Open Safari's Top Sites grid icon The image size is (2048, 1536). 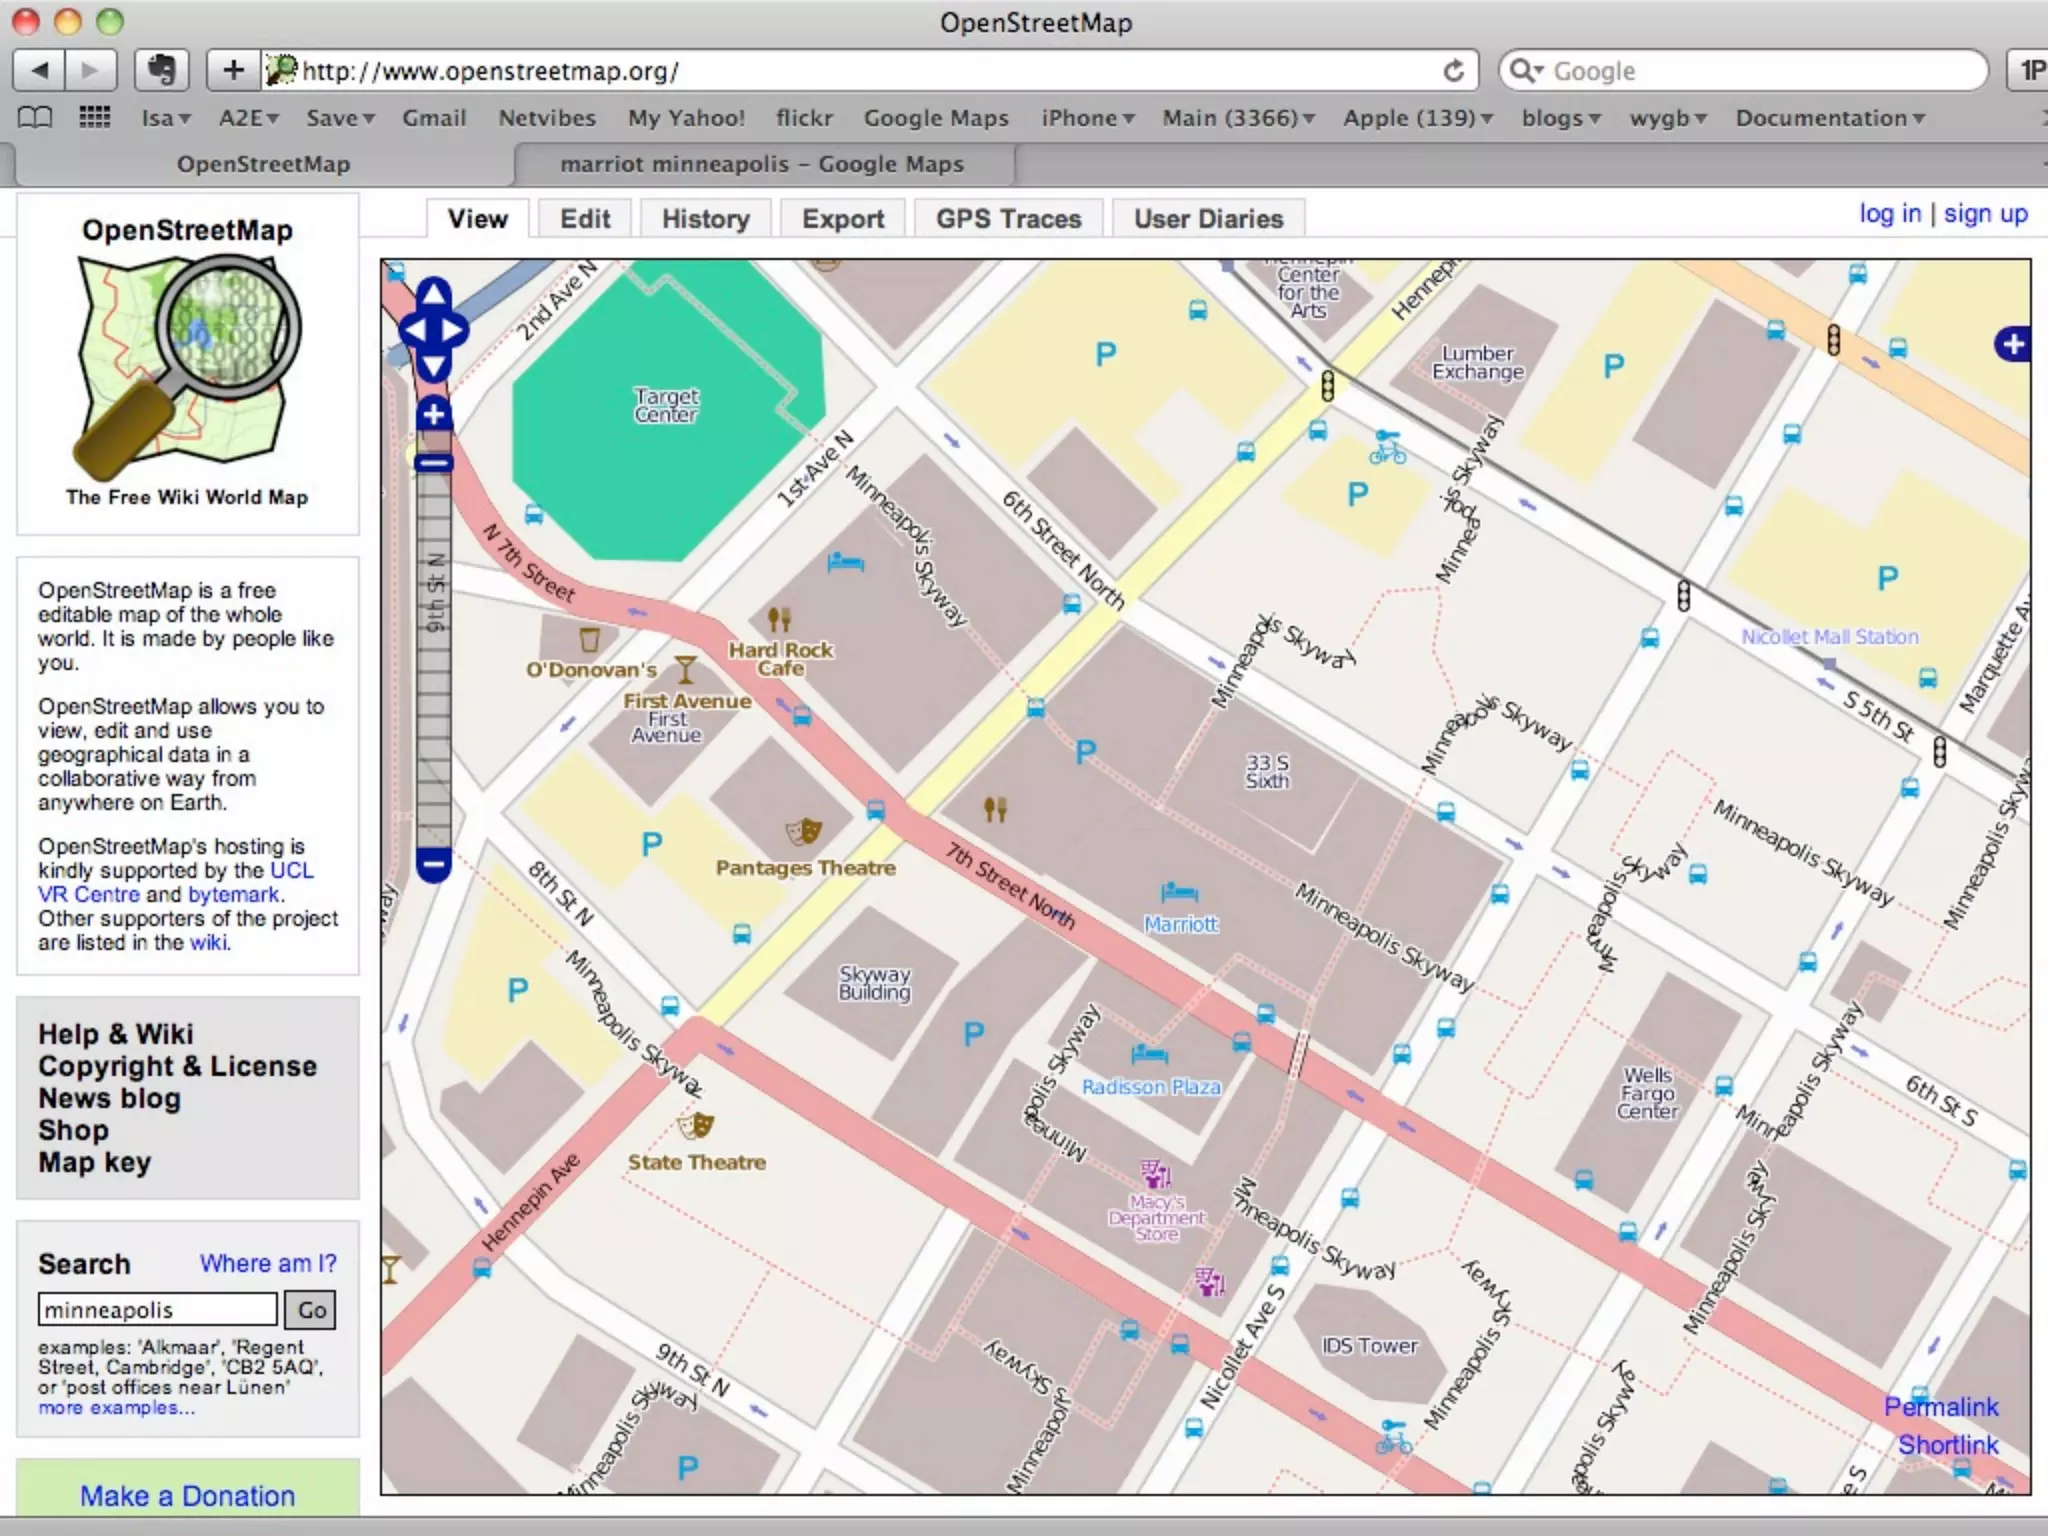click(x=95, y=118)
